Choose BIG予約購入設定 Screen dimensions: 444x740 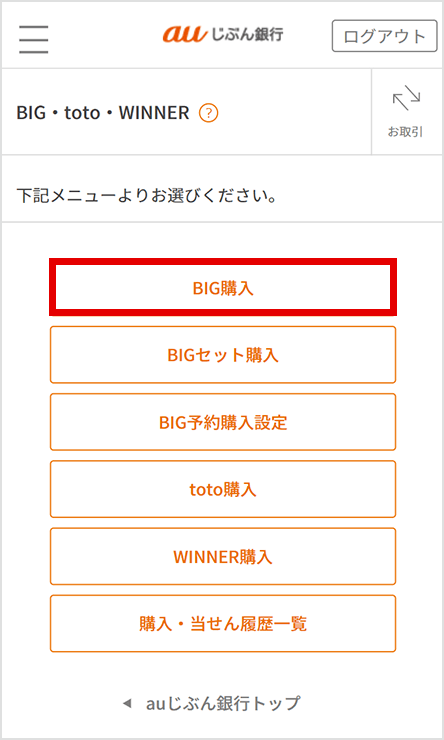click(223, 422)
